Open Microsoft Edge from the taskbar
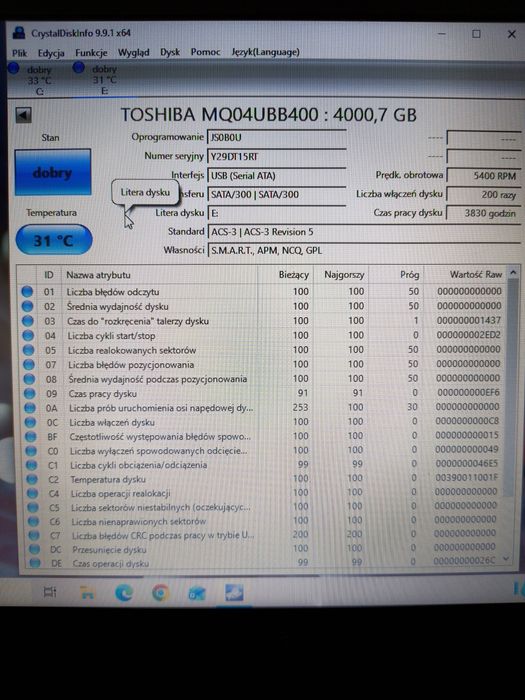This screenshot has width=525, height=700. click(x=124, y=592)
